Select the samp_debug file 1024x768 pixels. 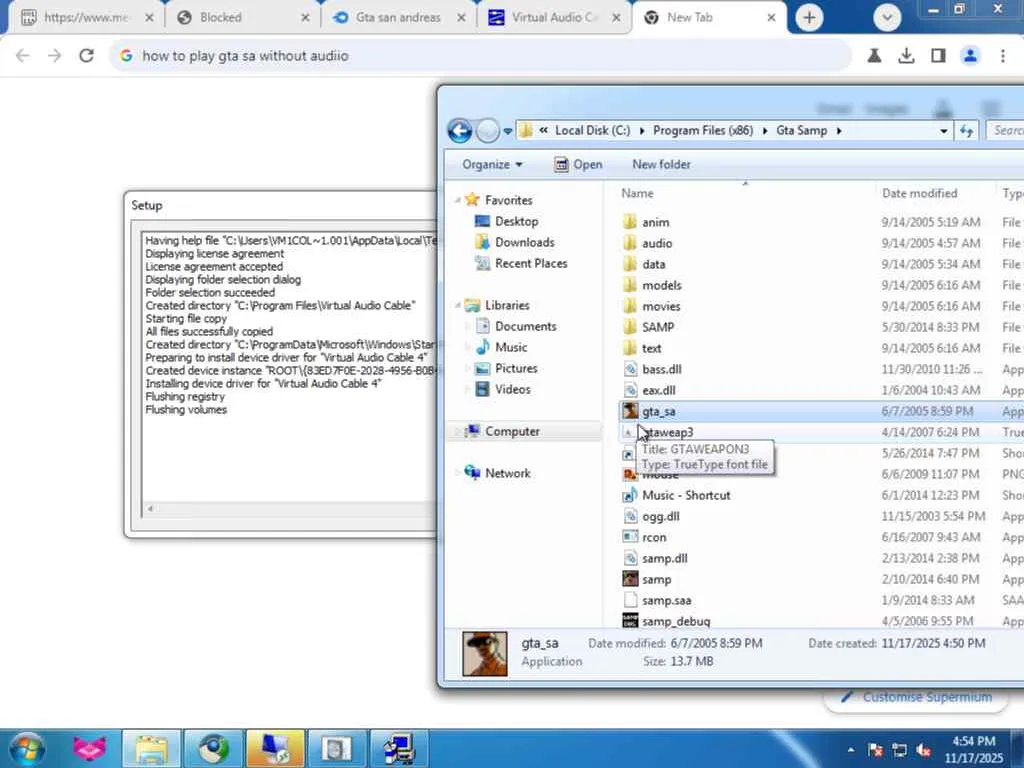pos(675,621)
